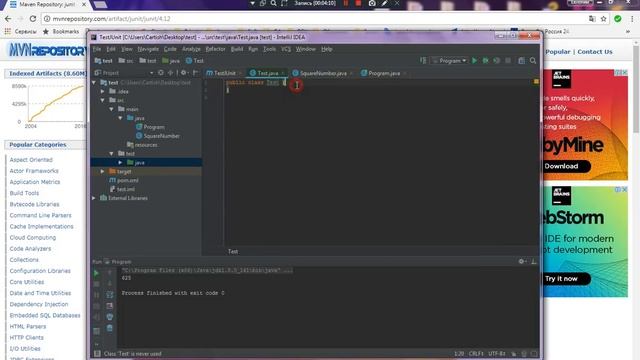Hide Project panel icon in header
This screenshot has height=360, width=640.
pyautogui.click(x=196, y=73)
